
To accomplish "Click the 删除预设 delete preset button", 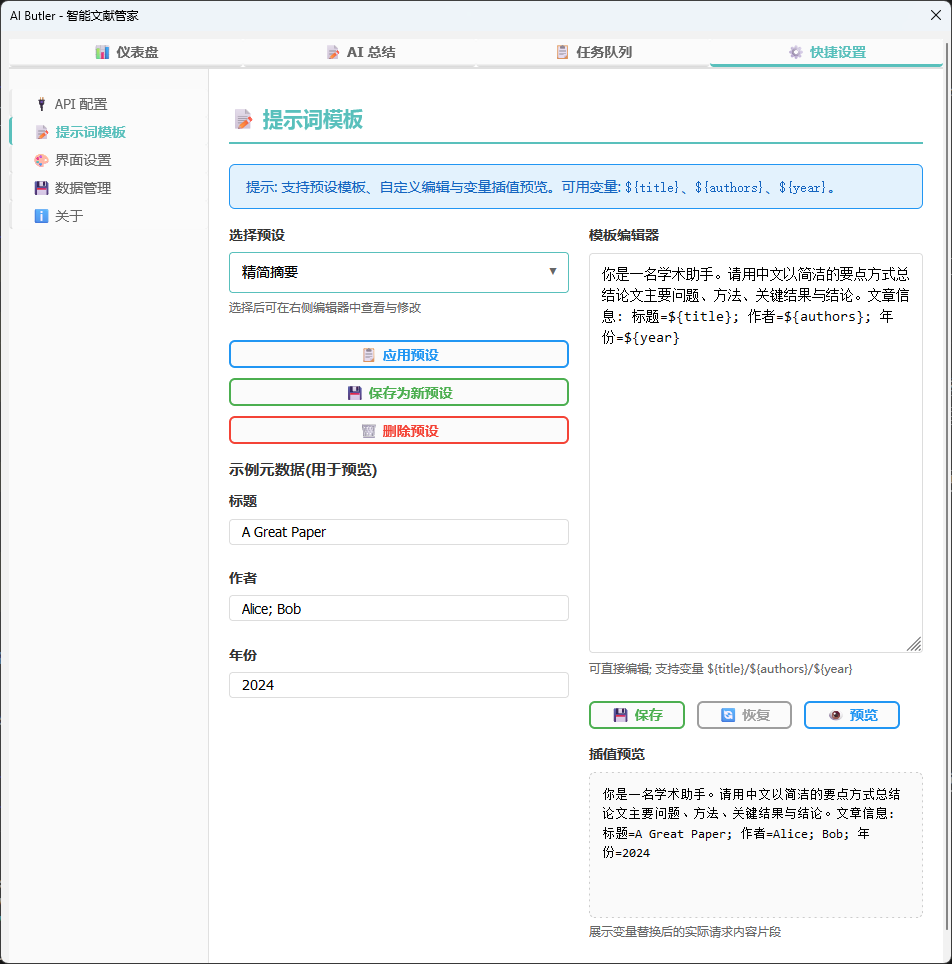I will tap(399, 431).
